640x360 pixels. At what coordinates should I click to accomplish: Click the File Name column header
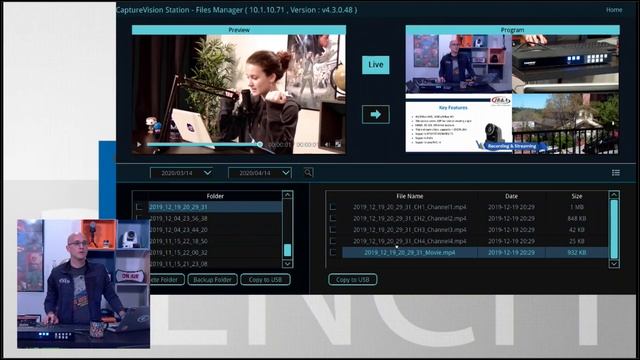click(409, 196)
